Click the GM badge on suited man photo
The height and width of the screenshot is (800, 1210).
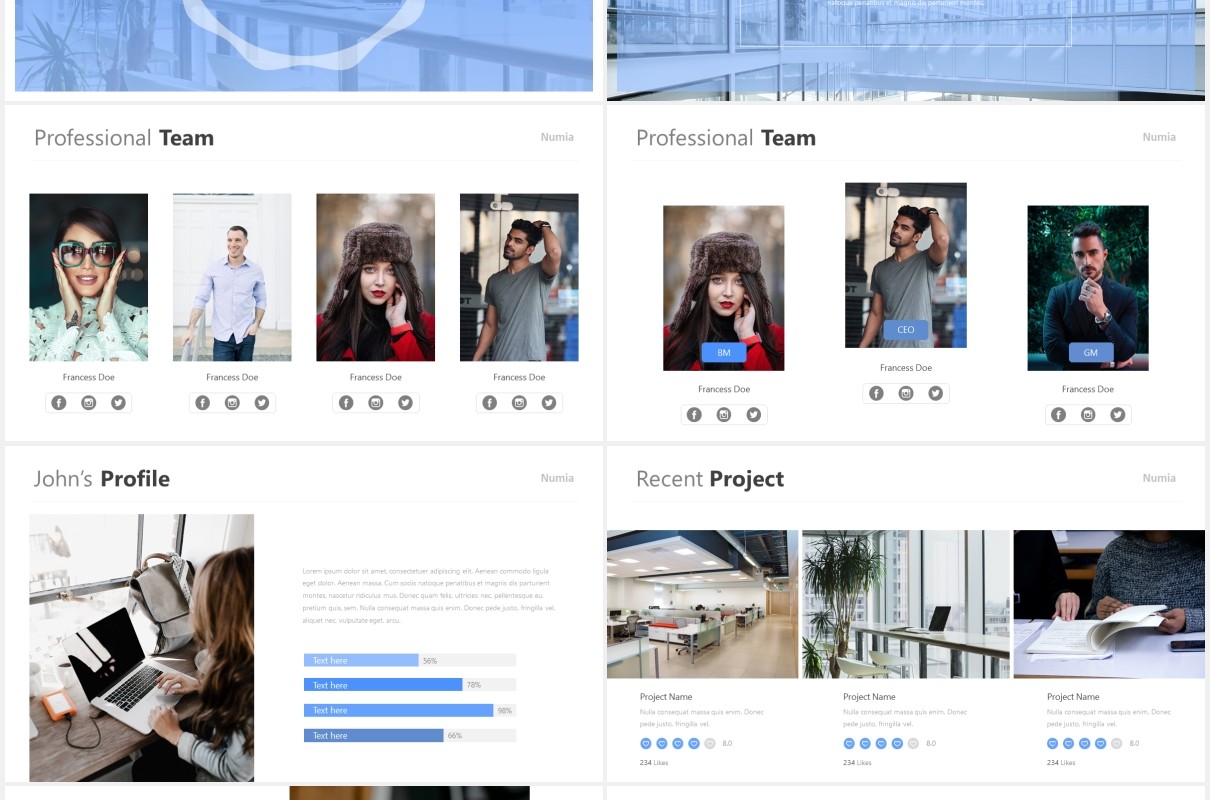coord(1091,353)
